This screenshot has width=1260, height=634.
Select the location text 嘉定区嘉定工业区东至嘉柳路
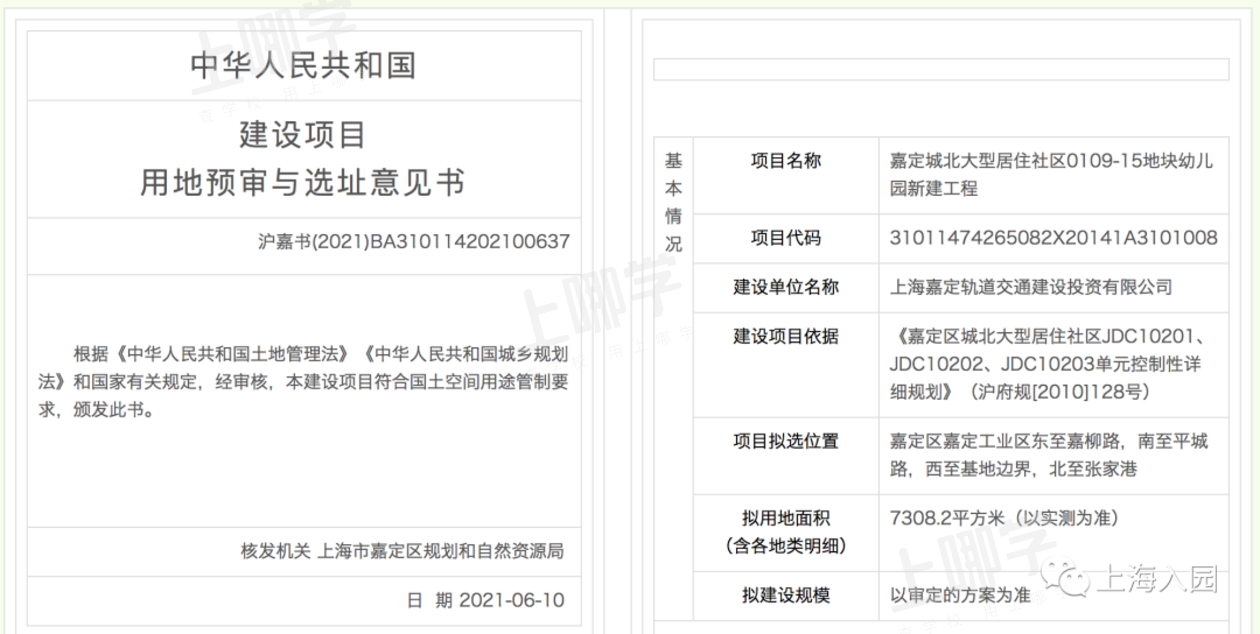1050,455
